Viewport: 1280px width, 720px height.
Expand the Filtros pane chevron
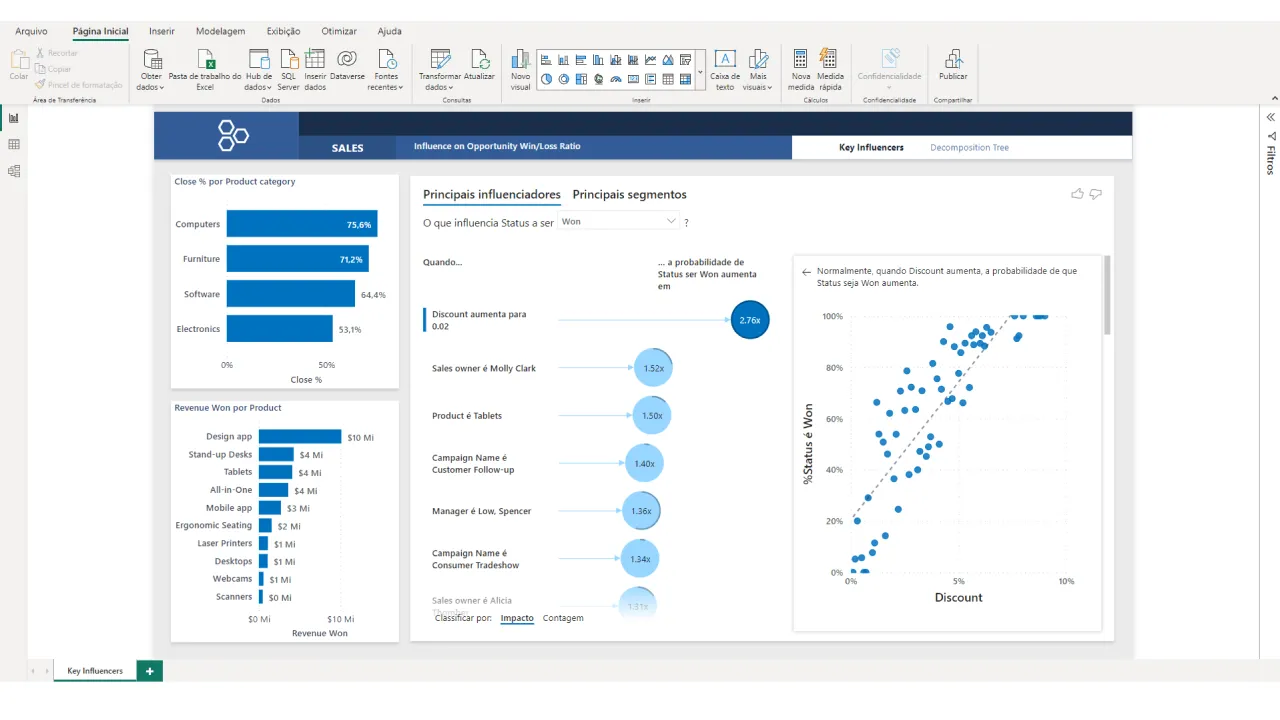(x=1271, y=117)
